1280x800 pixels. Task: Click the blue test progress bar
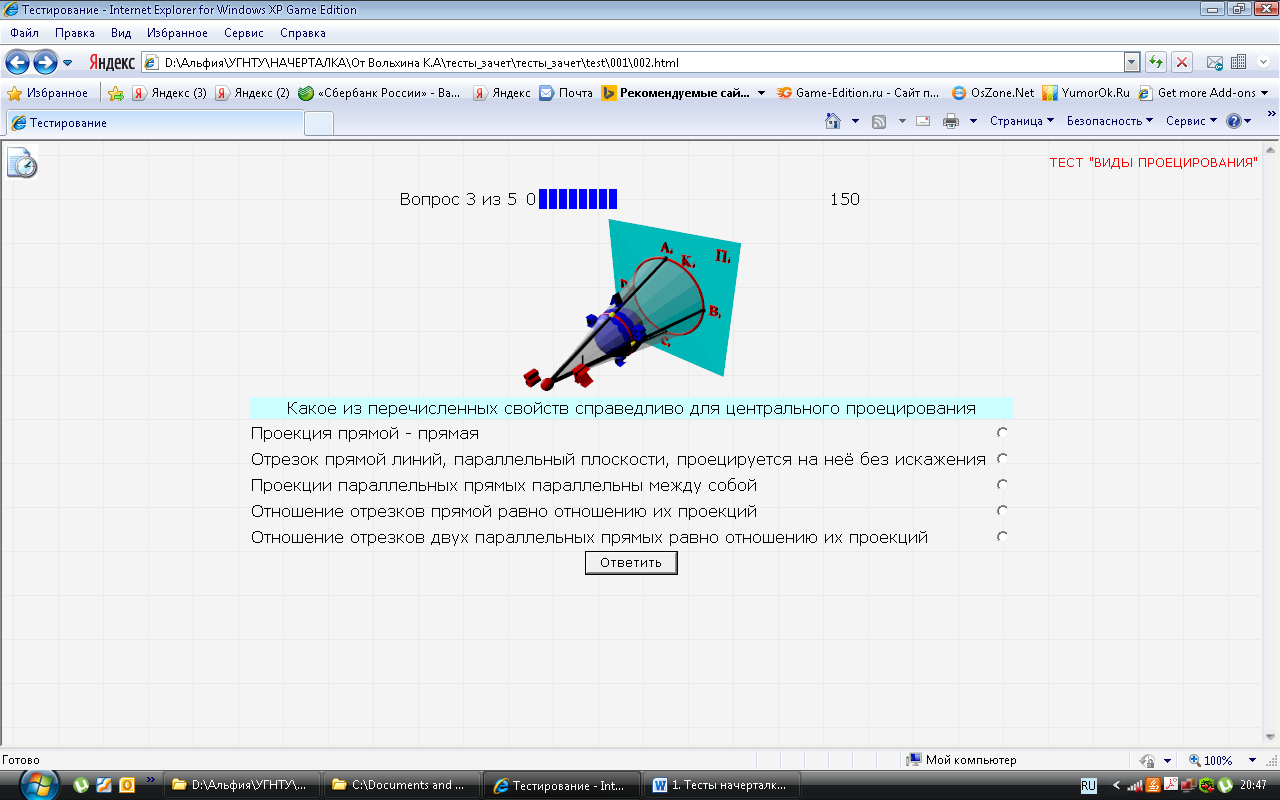[578, 199]
